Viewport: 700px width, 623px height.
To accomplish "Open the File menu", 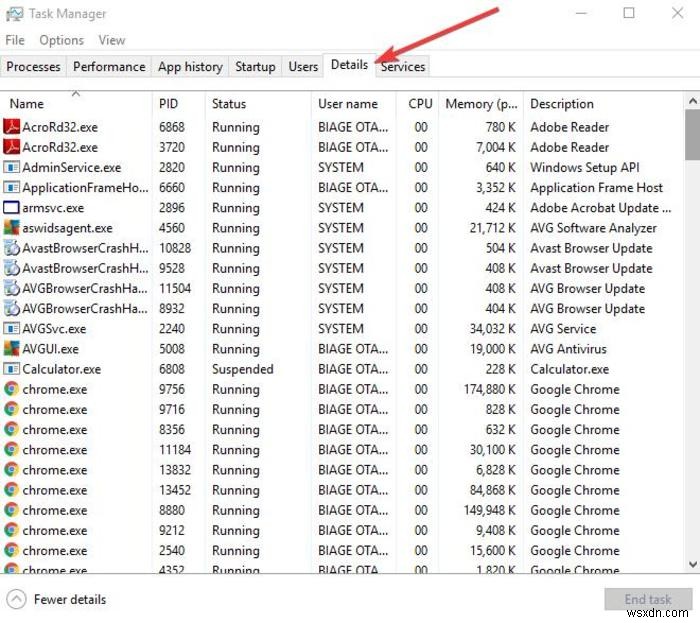I will [15, 40].
